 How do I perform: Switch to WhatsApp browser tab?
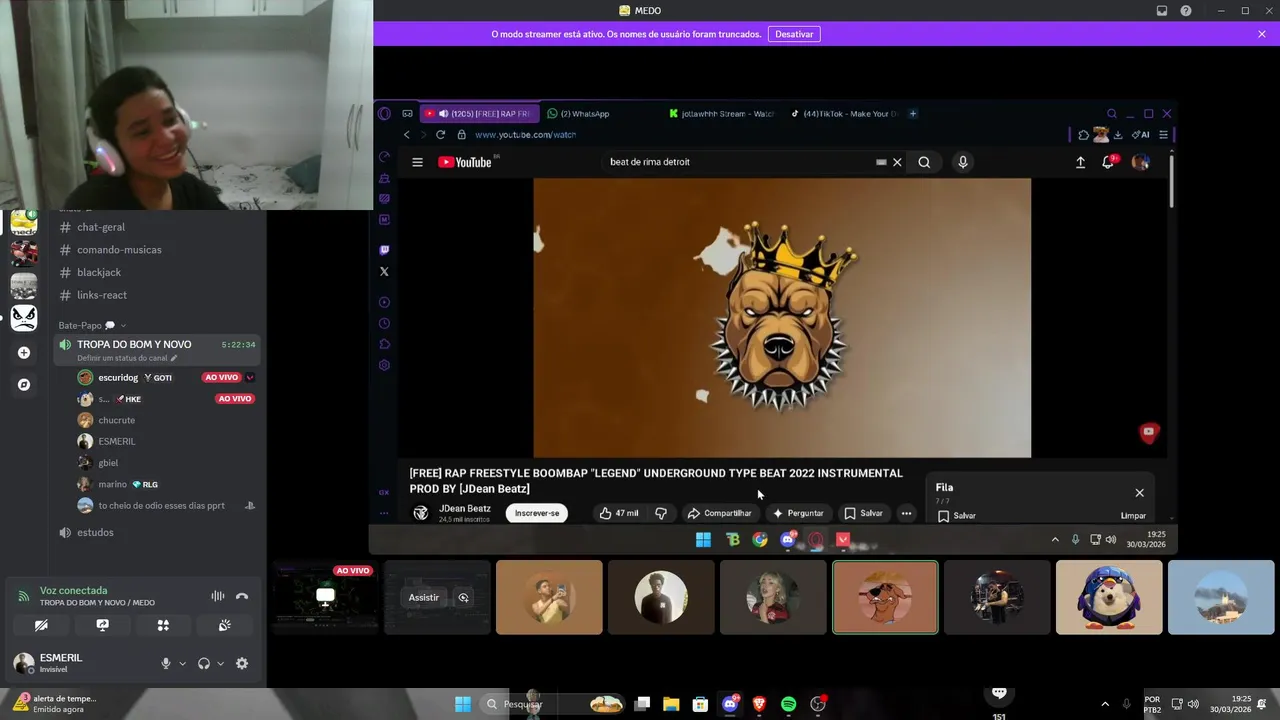click(x=585, y=114)
